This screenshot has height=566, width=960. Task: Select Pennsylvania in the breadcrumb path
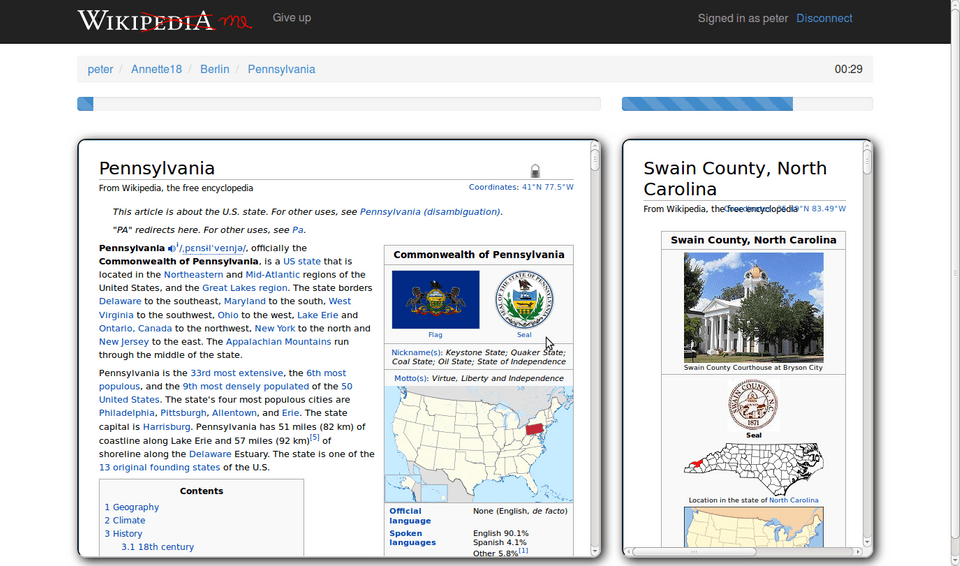(x=282, y=69)
